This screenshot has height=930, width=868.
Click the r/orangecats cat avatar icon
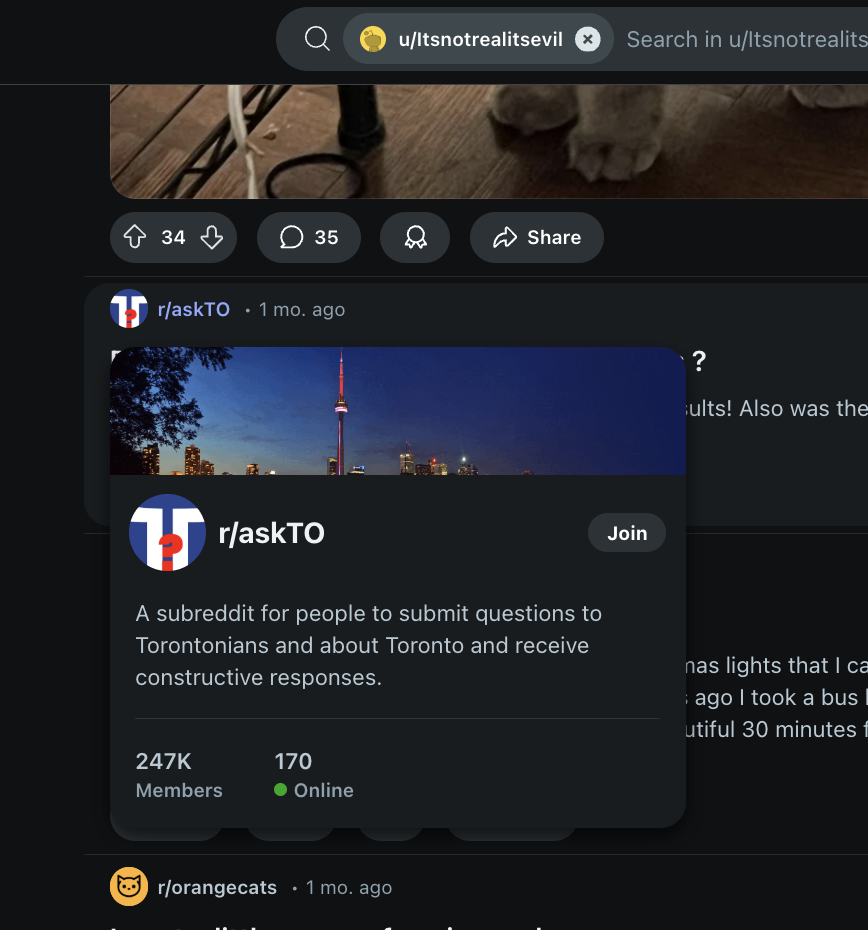[x=129, y=887]
